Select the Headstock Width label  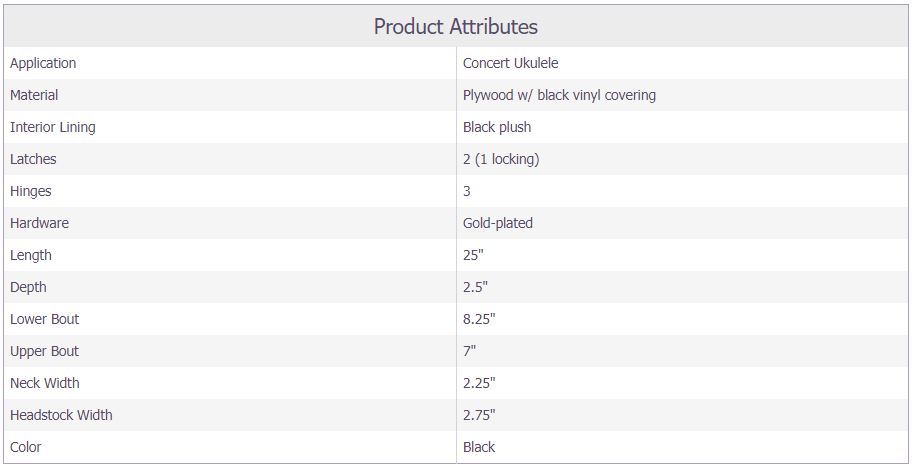coord(61,415)
